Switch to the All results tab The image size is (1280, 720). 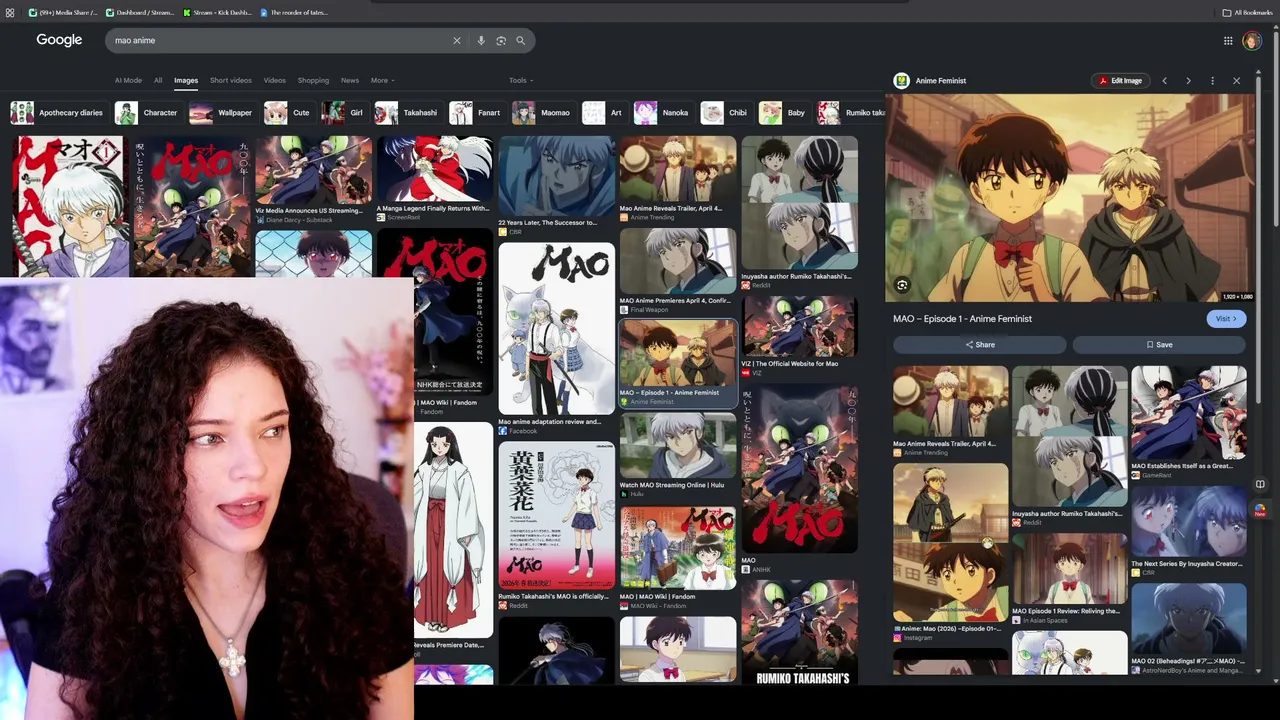158,81
